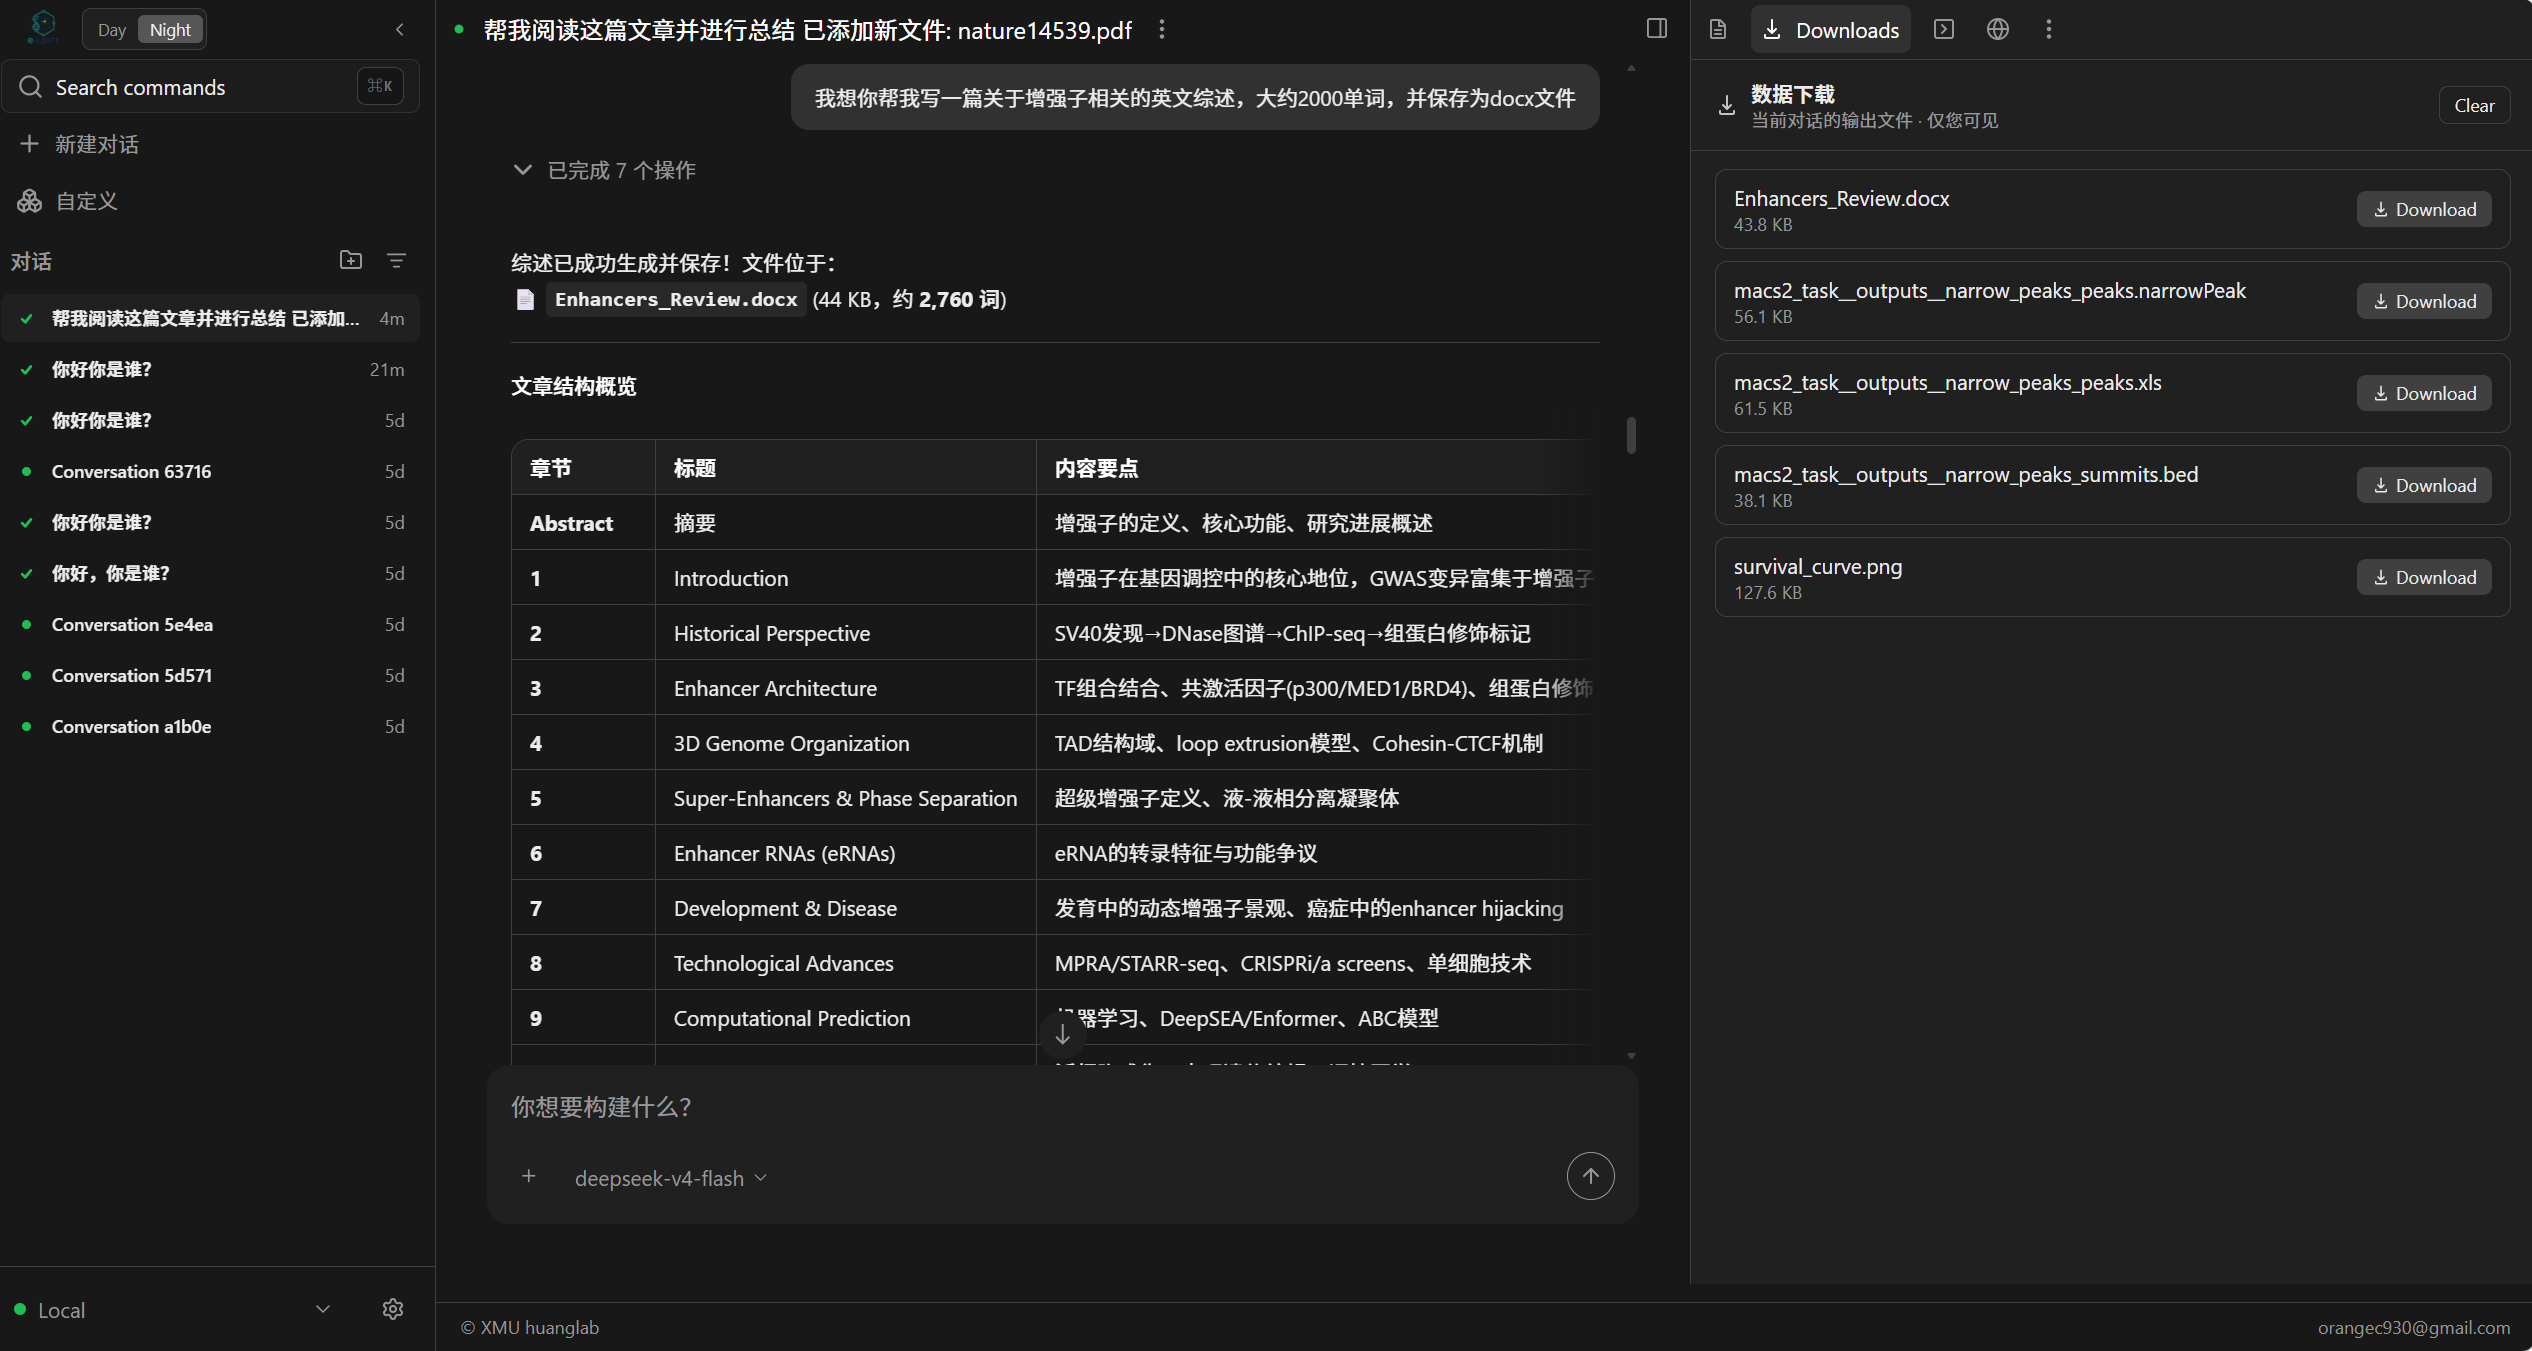Open Conversation 5e4ea

tap(211, 624)
